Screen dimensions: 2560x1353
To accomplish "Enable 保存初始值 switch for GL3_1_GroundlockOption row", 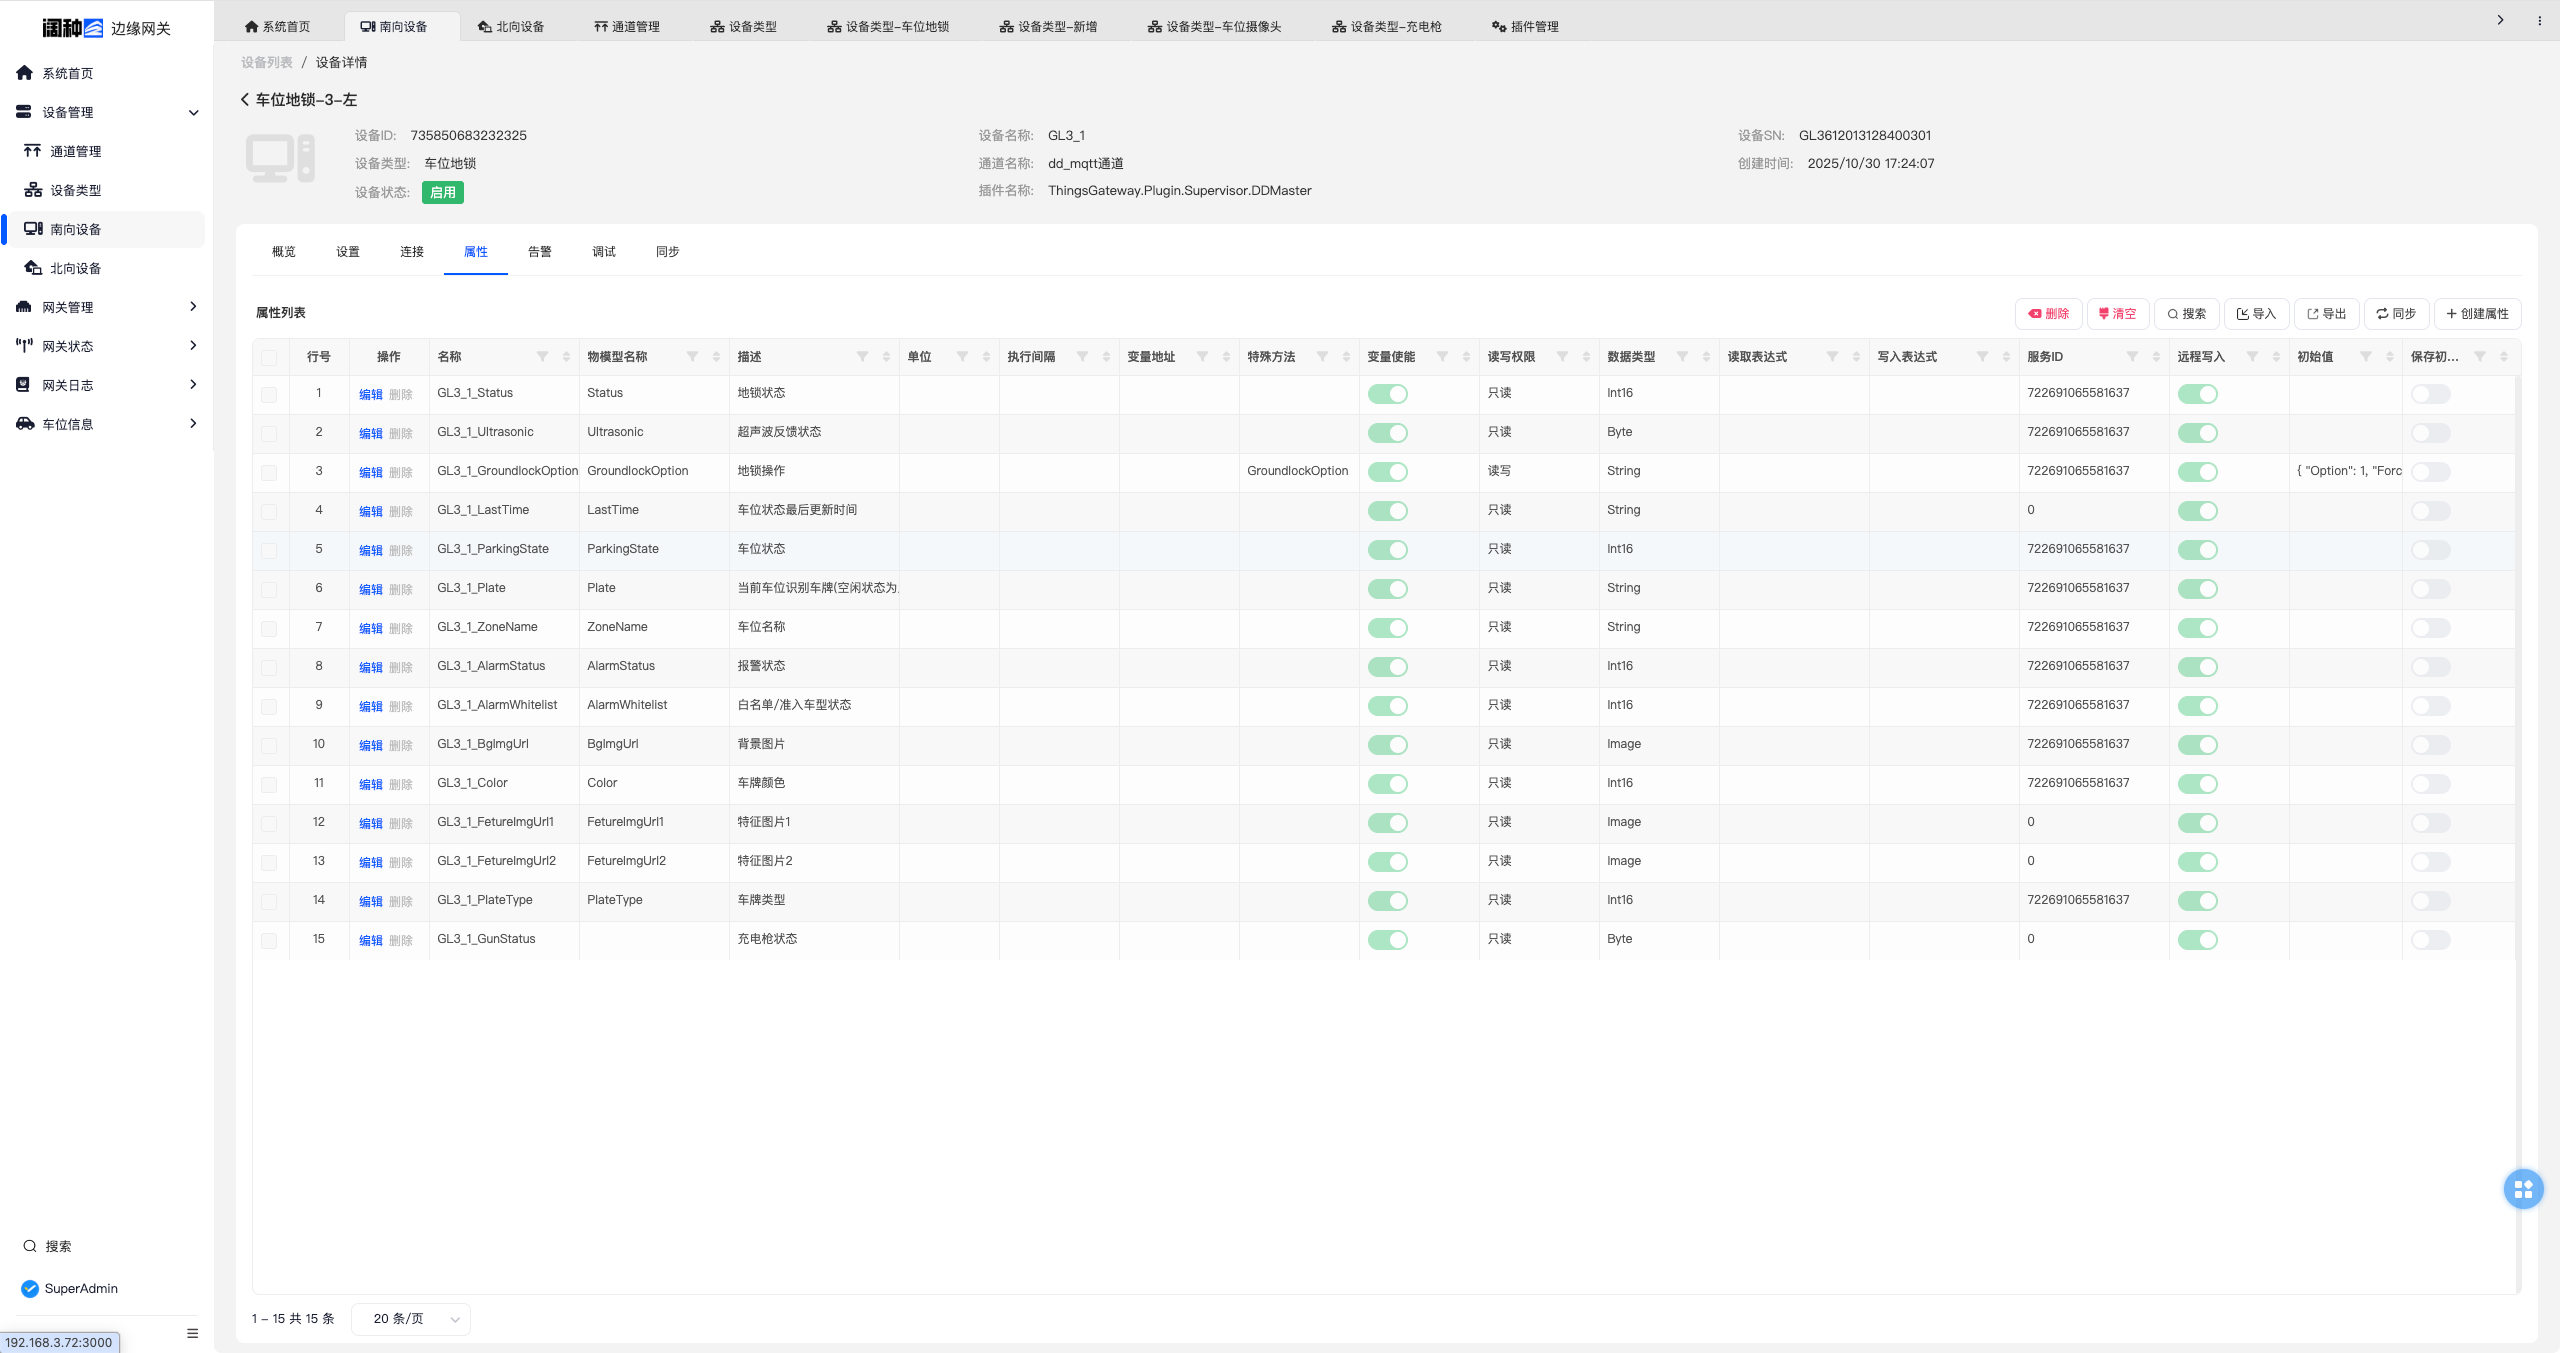I will coord(2430,472).
